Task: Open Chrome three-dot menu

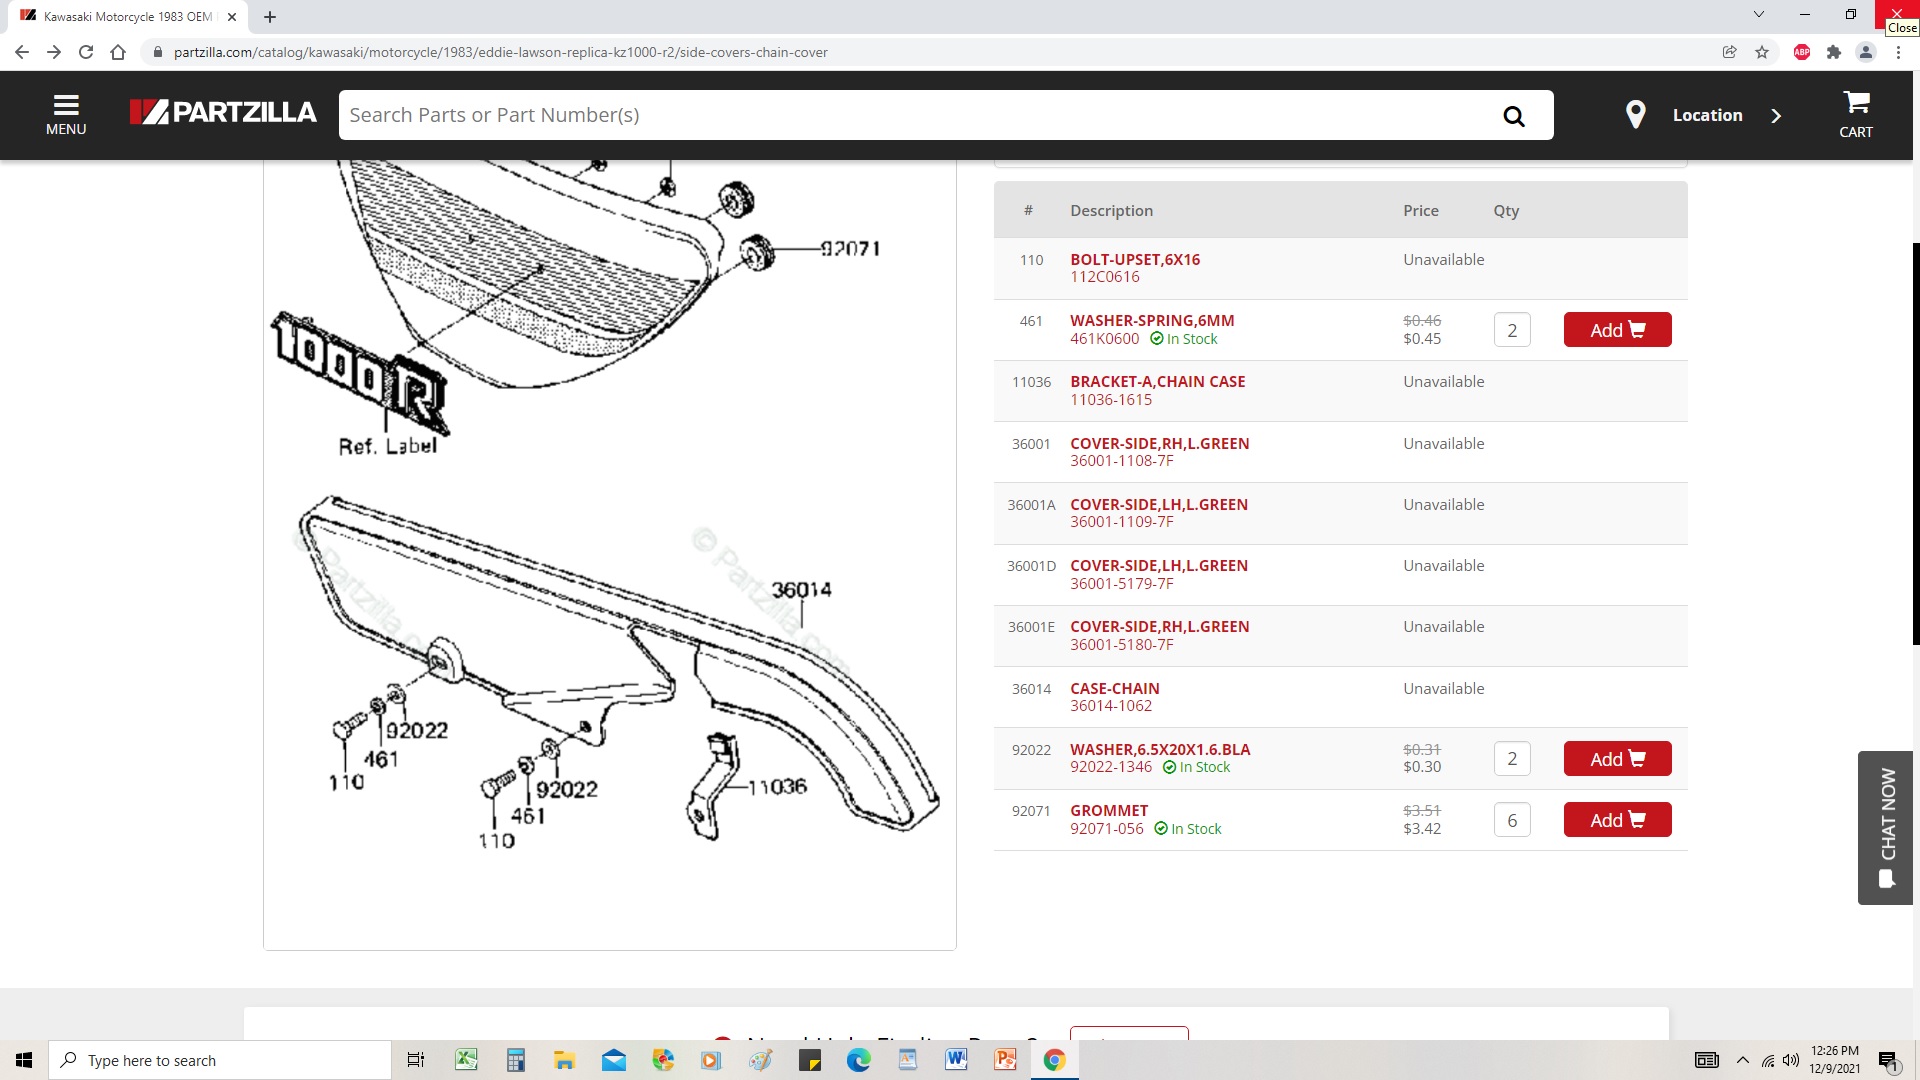Action: (x=1898, y=52)
